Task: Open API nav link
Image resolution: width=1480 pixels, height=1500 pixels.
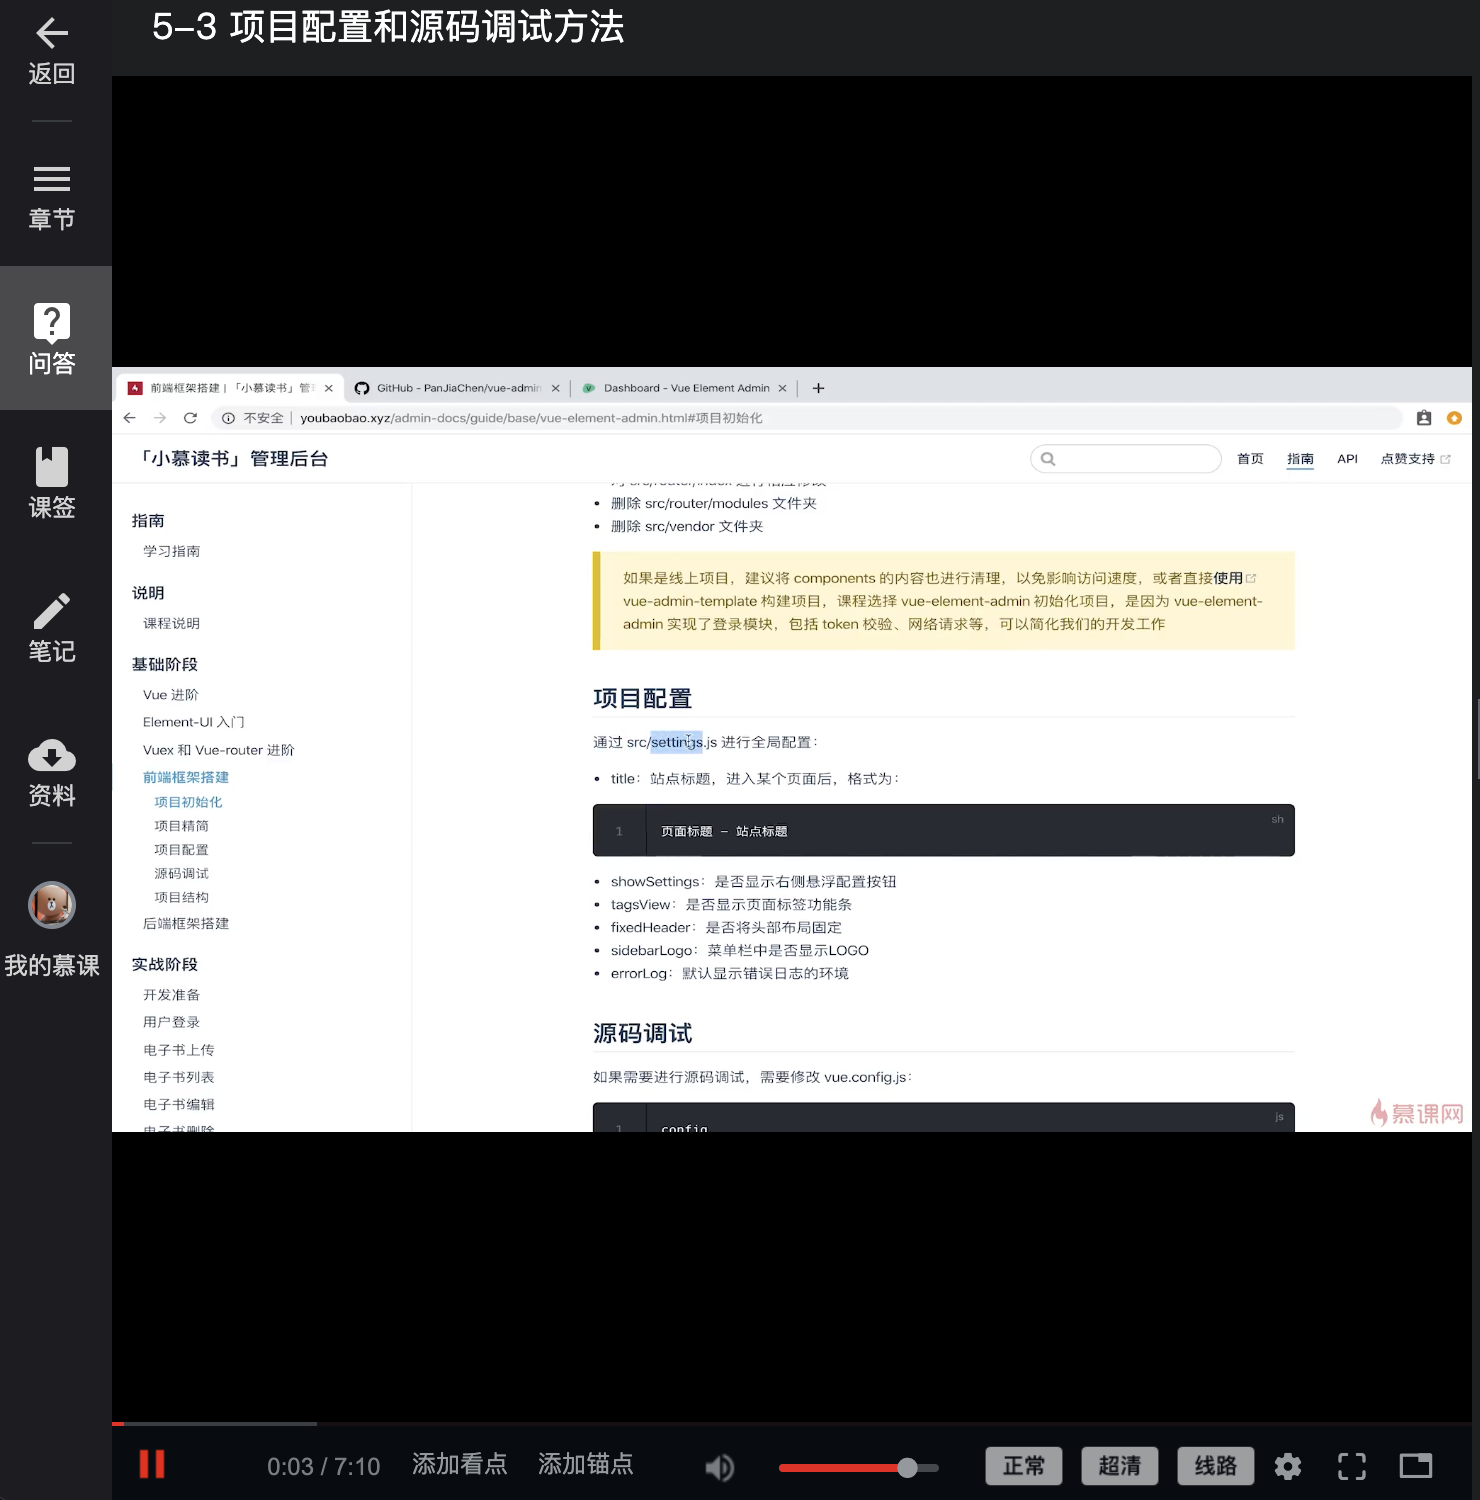Action: coord(1347,459)
